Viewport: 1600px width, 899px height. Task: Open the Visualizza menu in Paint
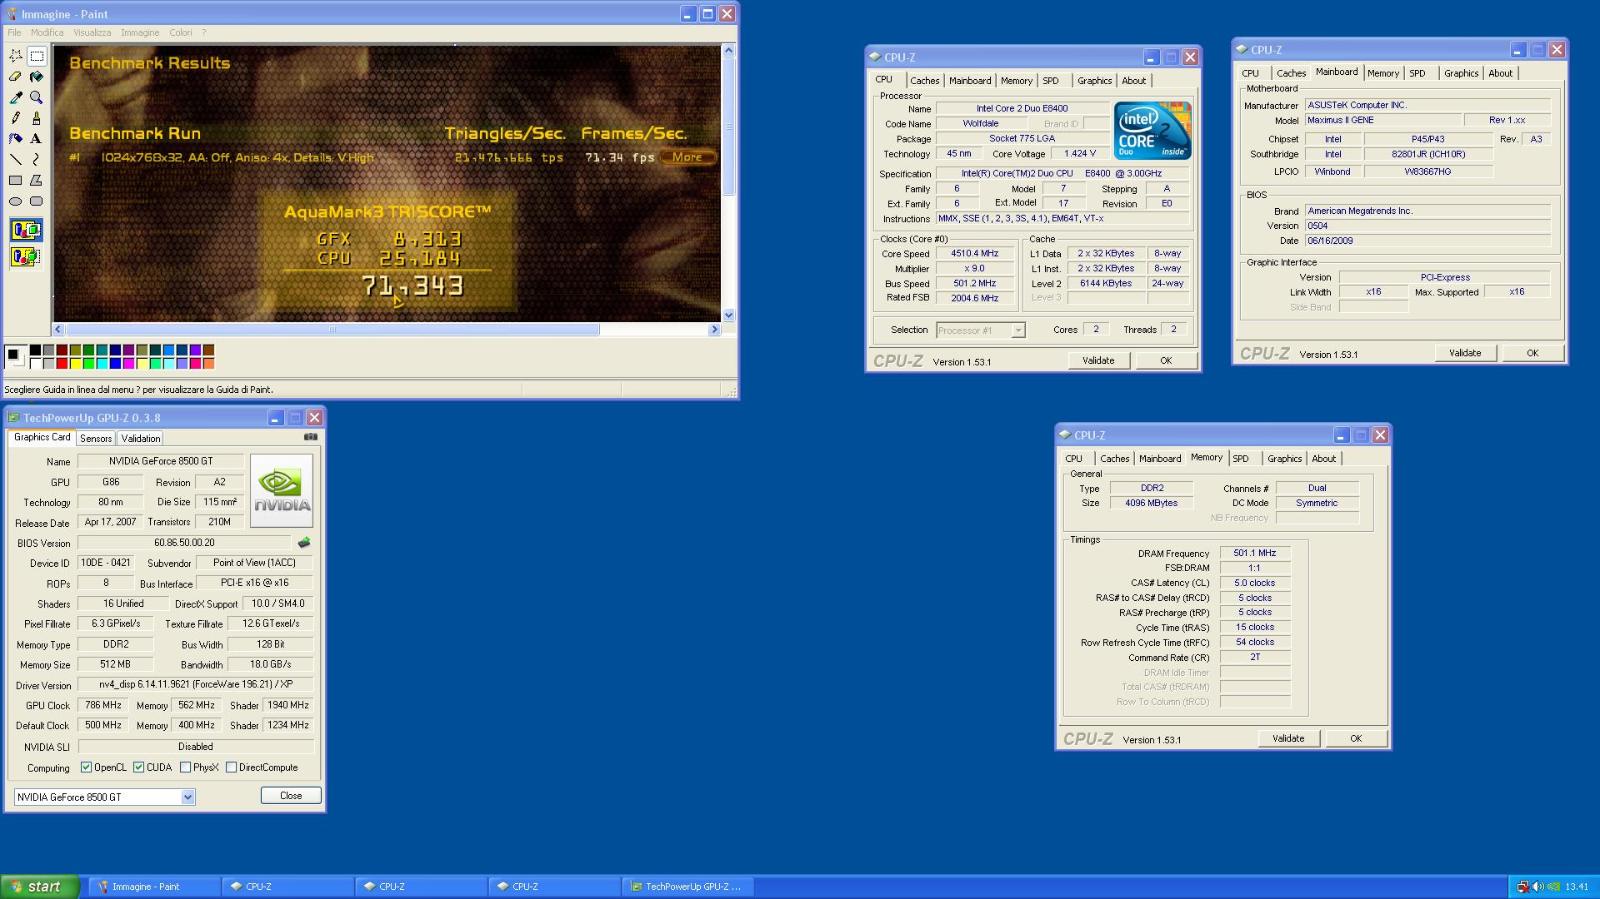tap(92, 32)
